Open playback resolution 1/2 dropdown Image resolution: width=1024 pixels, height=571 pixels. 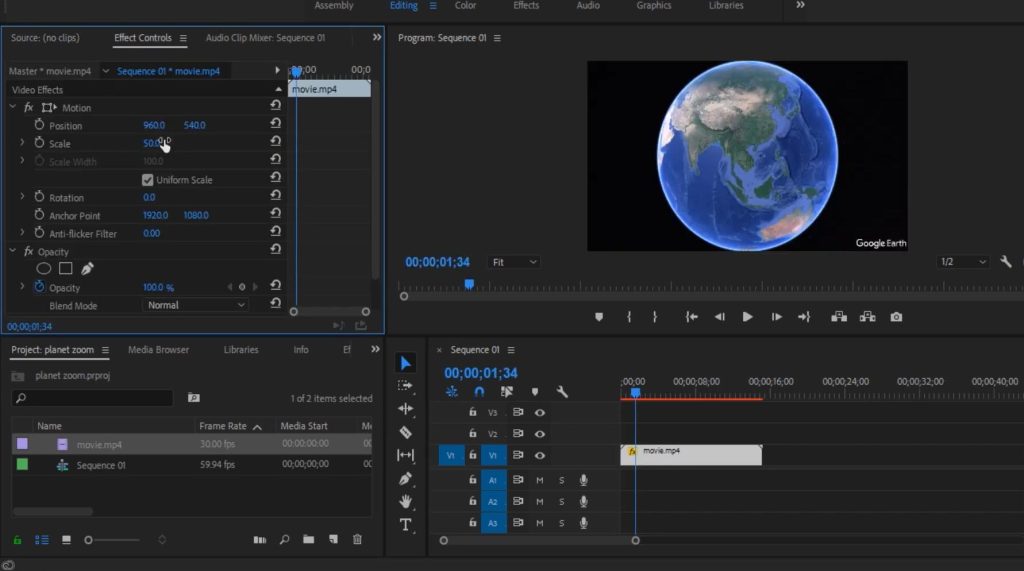click(x=962, y=261)
